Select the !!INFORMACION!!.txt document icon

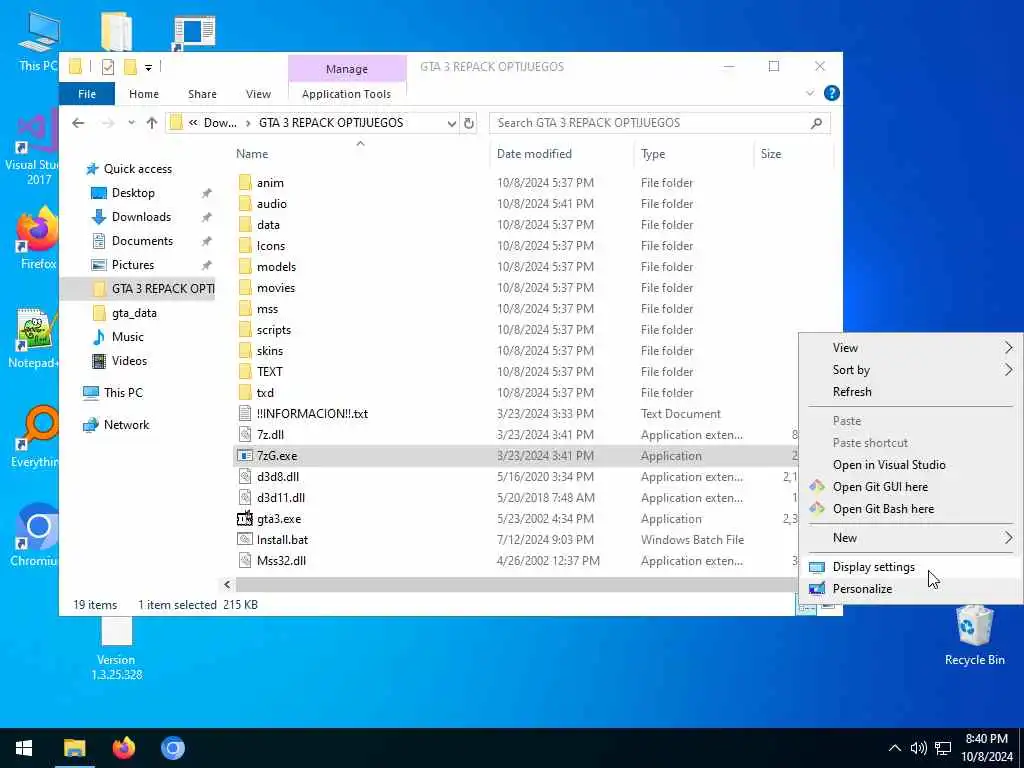(244, 413)
